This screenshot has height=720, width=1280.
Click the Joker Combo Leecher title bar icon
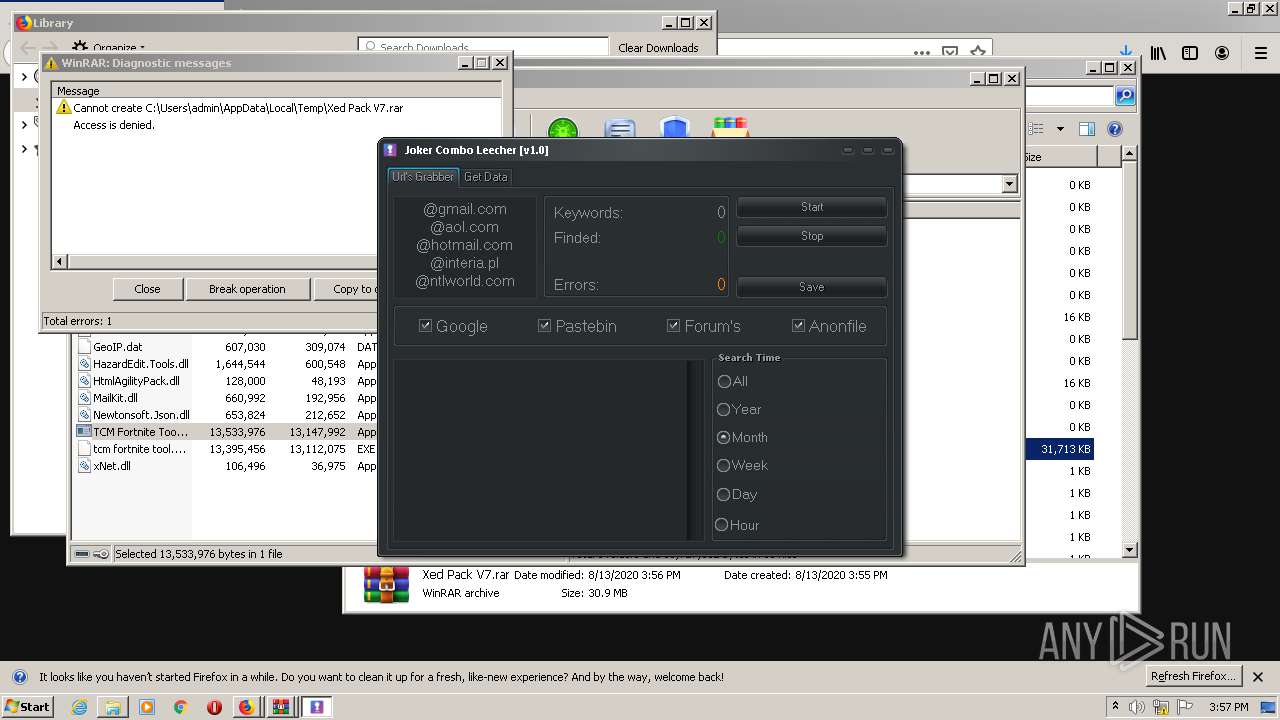(392, 150)
